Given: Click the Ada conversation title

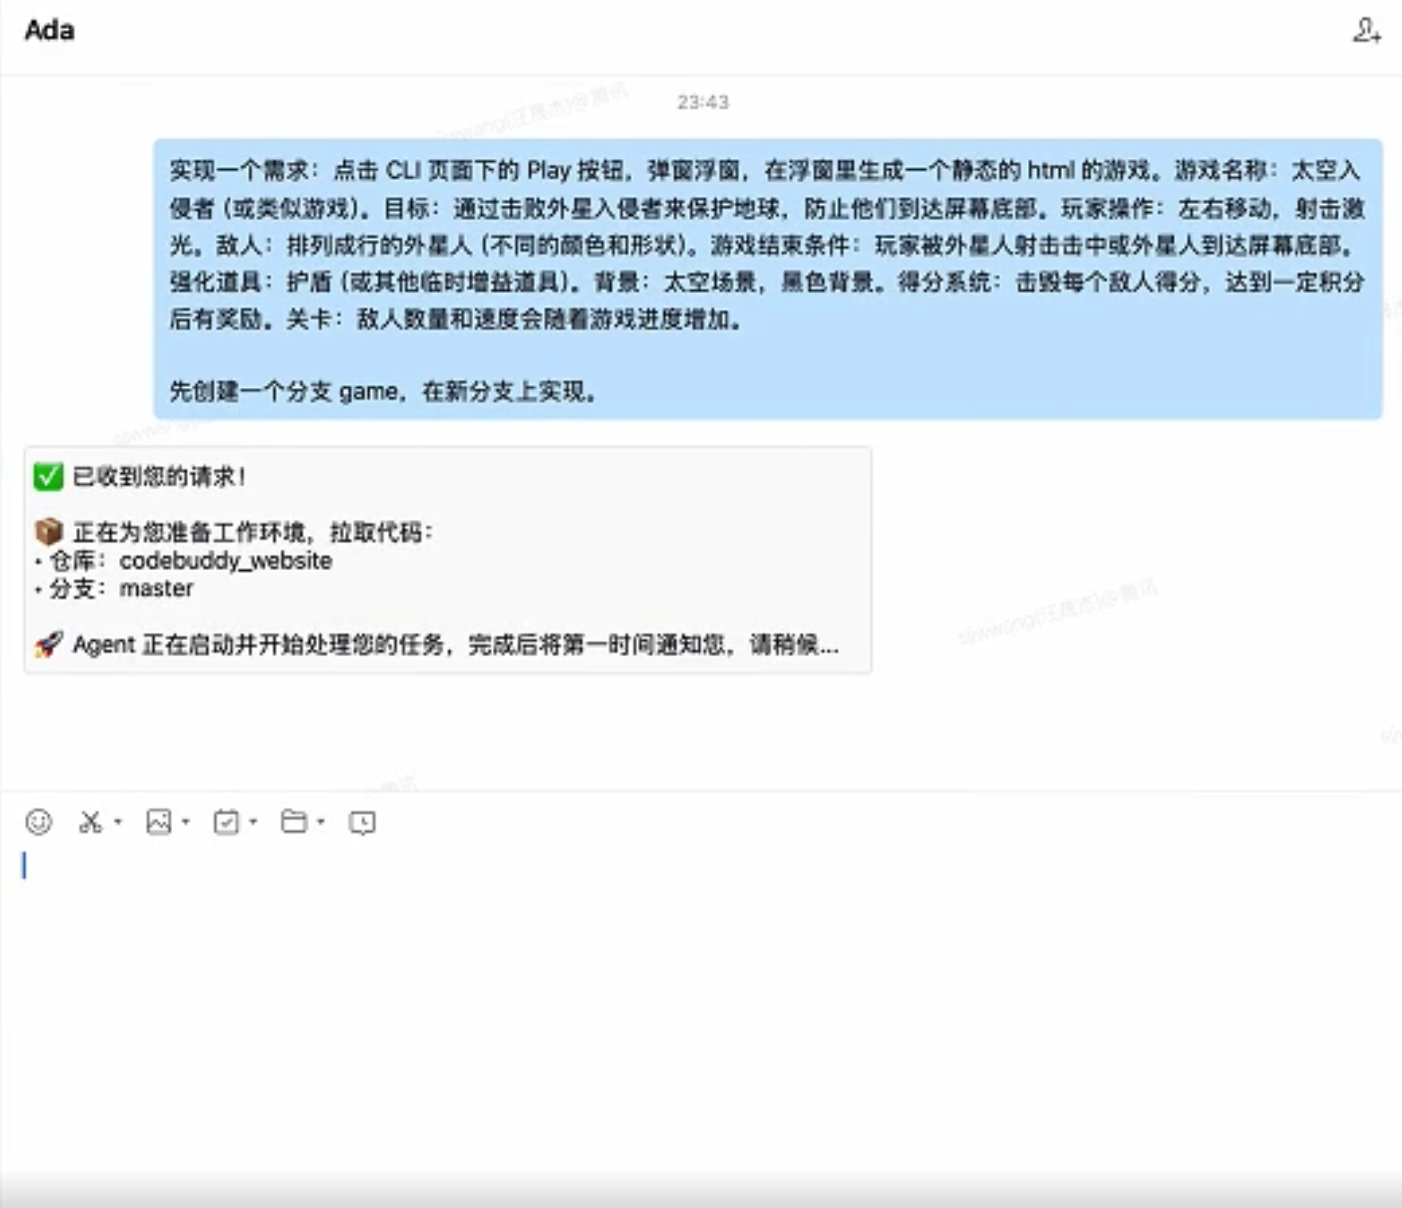Looking at the screenshot, I should [50, 30].
